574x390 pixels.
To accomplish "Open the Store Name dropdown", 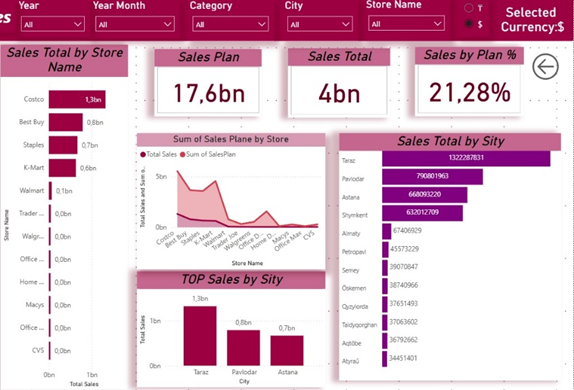I will tap(406, 23).
